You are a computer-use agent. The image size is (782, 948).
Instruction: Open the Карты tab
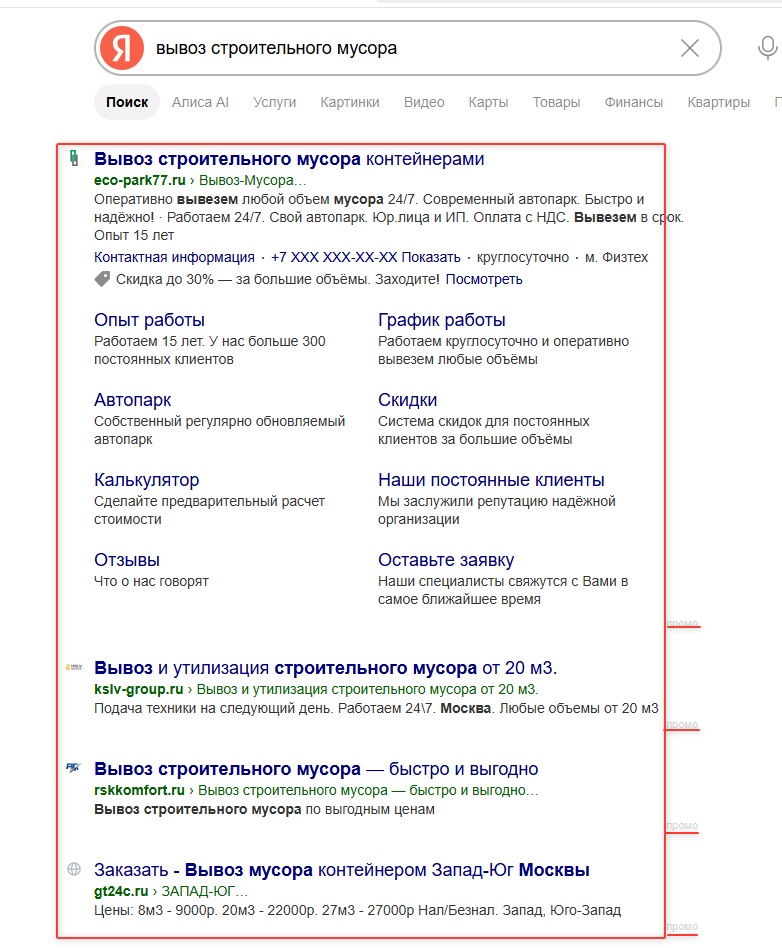pos(488,102)
